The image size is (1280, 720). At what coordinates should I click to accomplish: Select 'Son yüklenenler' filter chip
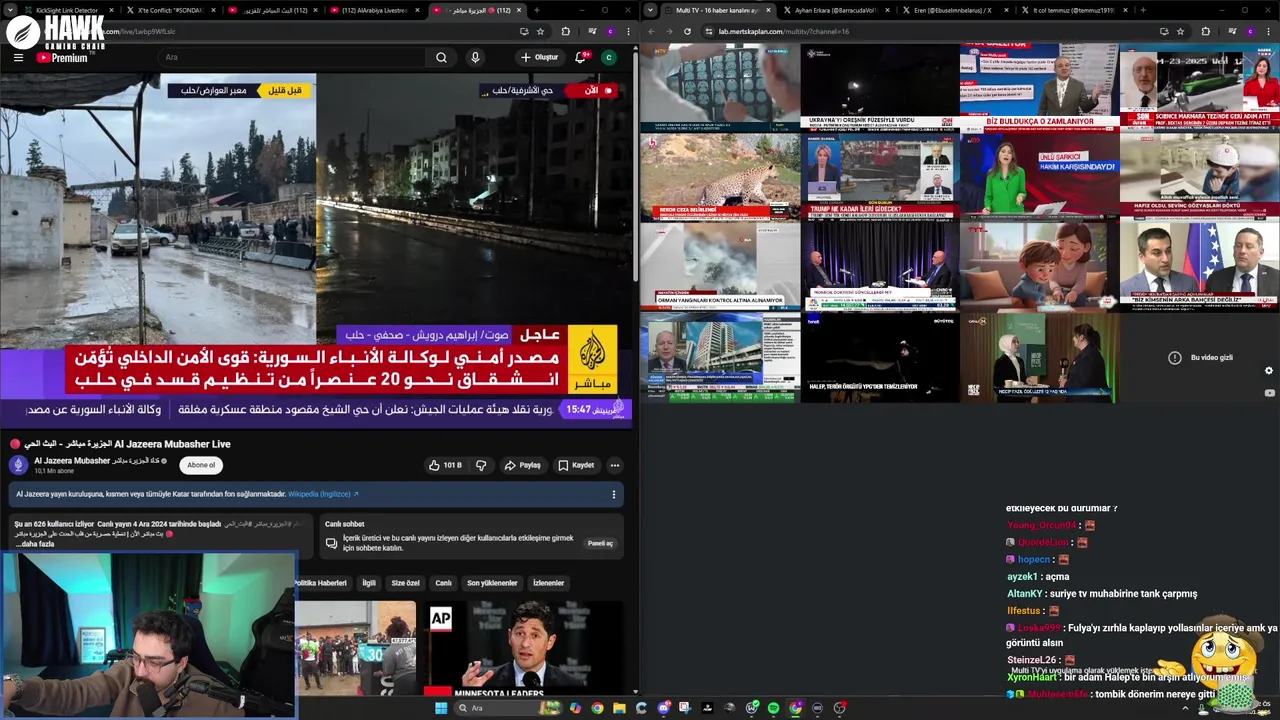(x=492, y=583)
